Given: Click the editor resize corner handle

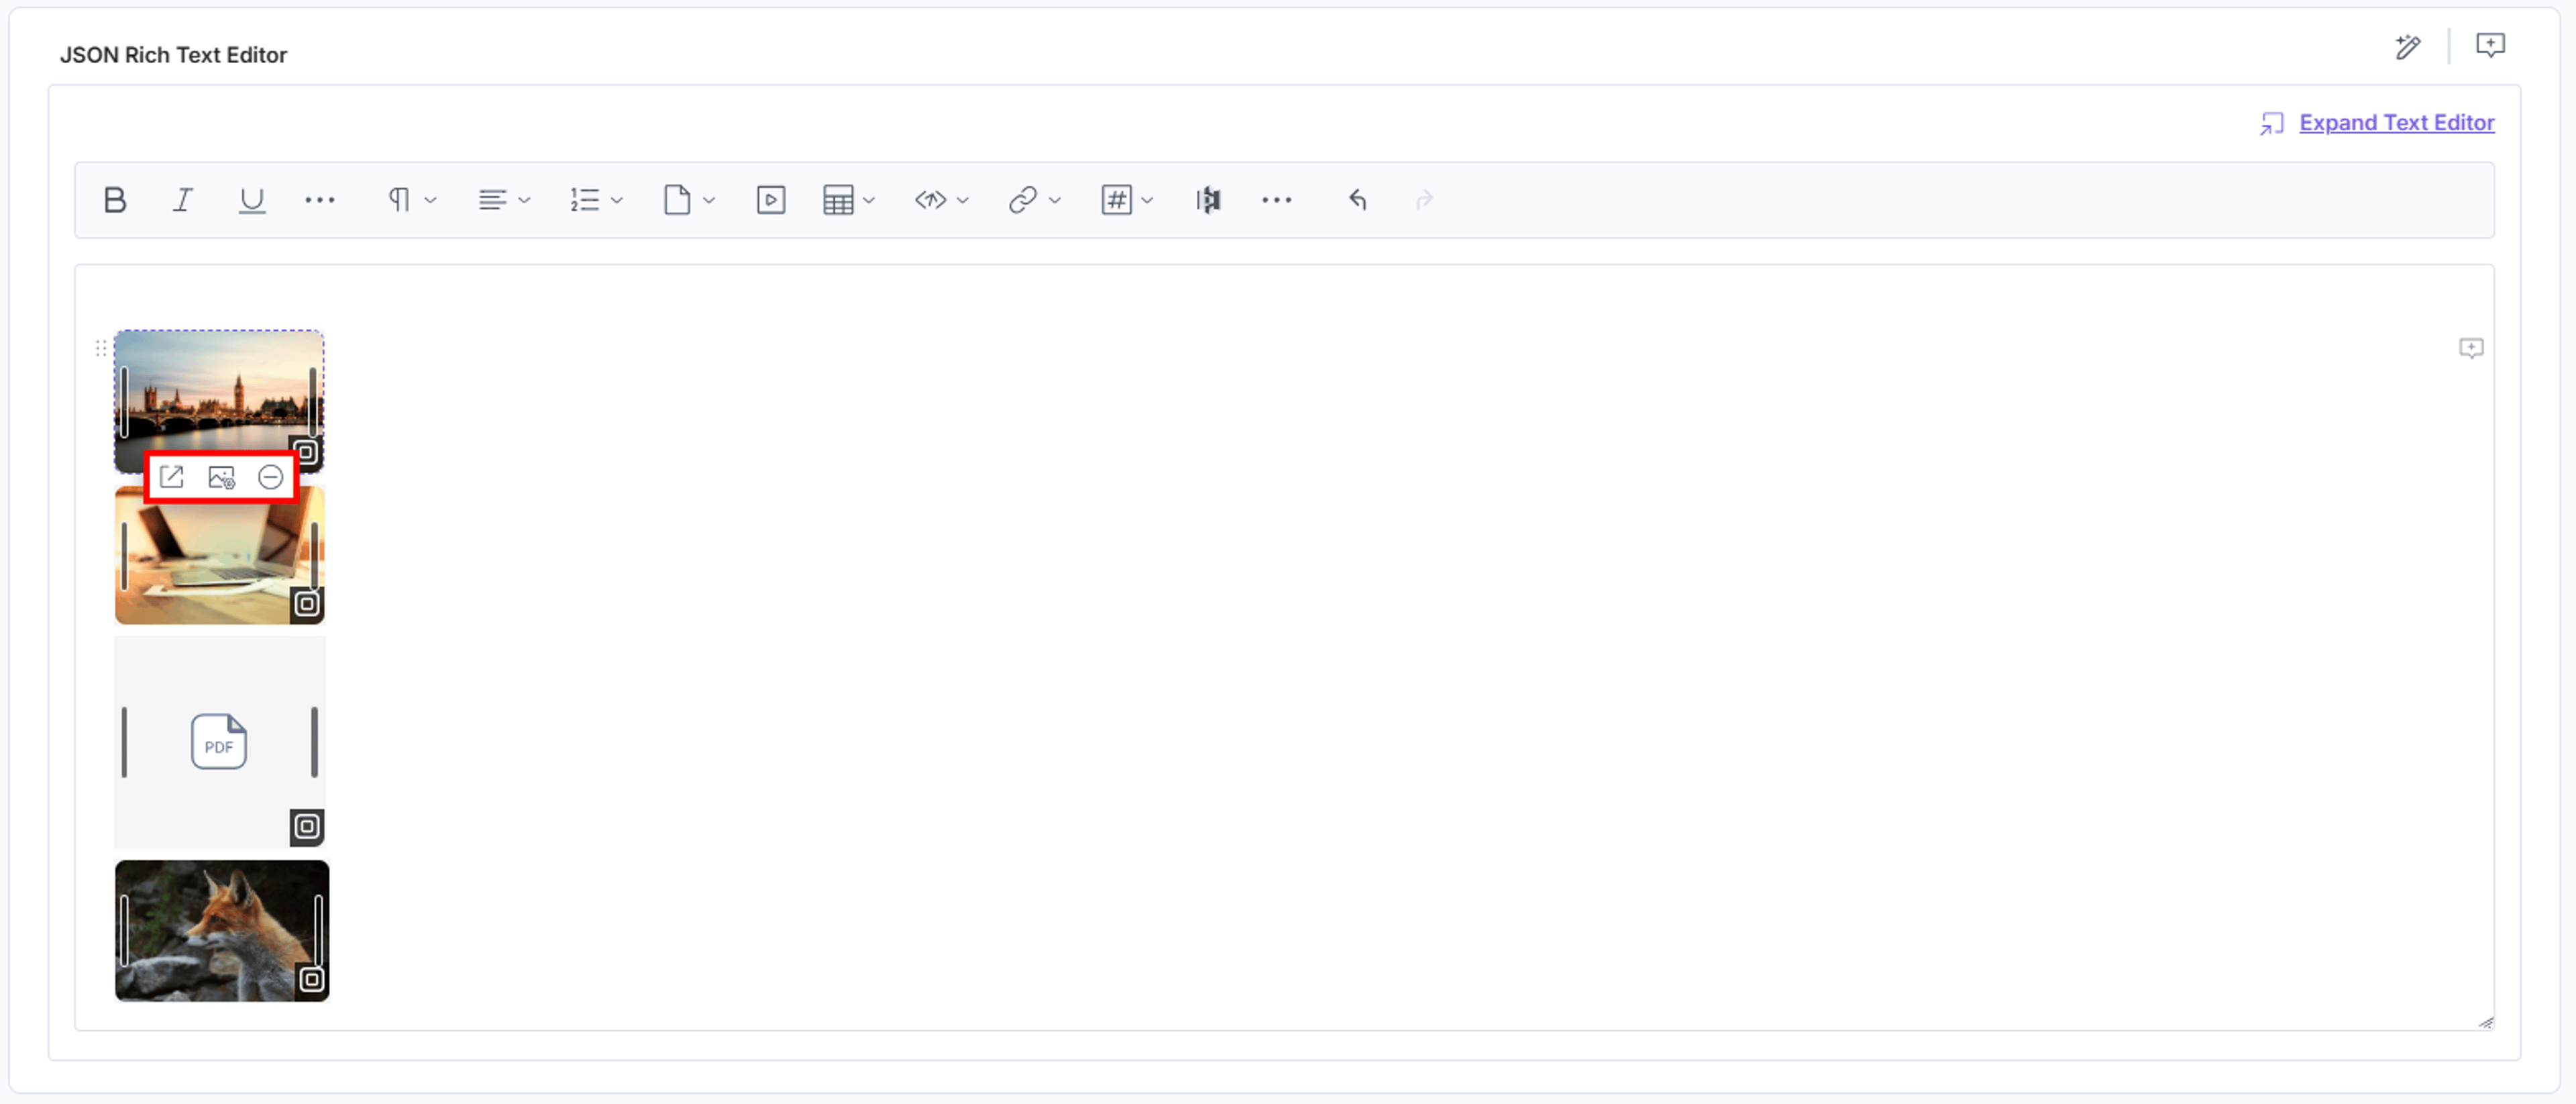Looking at the screenshot, I should click(x=2486, y=1022).
